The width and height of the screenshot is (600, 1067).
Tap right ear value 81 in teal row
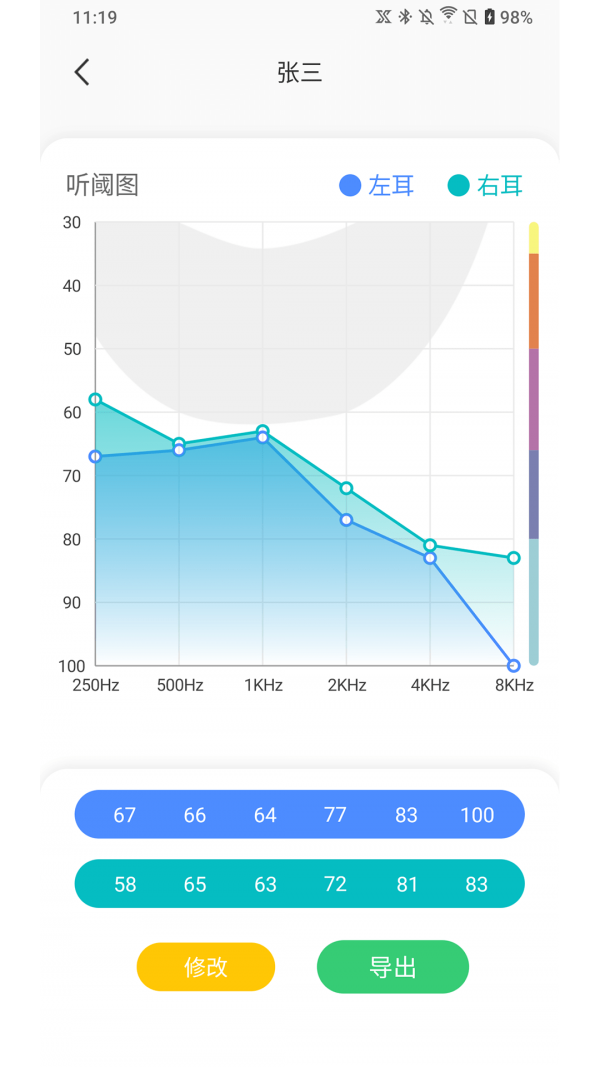pos(406,884)
